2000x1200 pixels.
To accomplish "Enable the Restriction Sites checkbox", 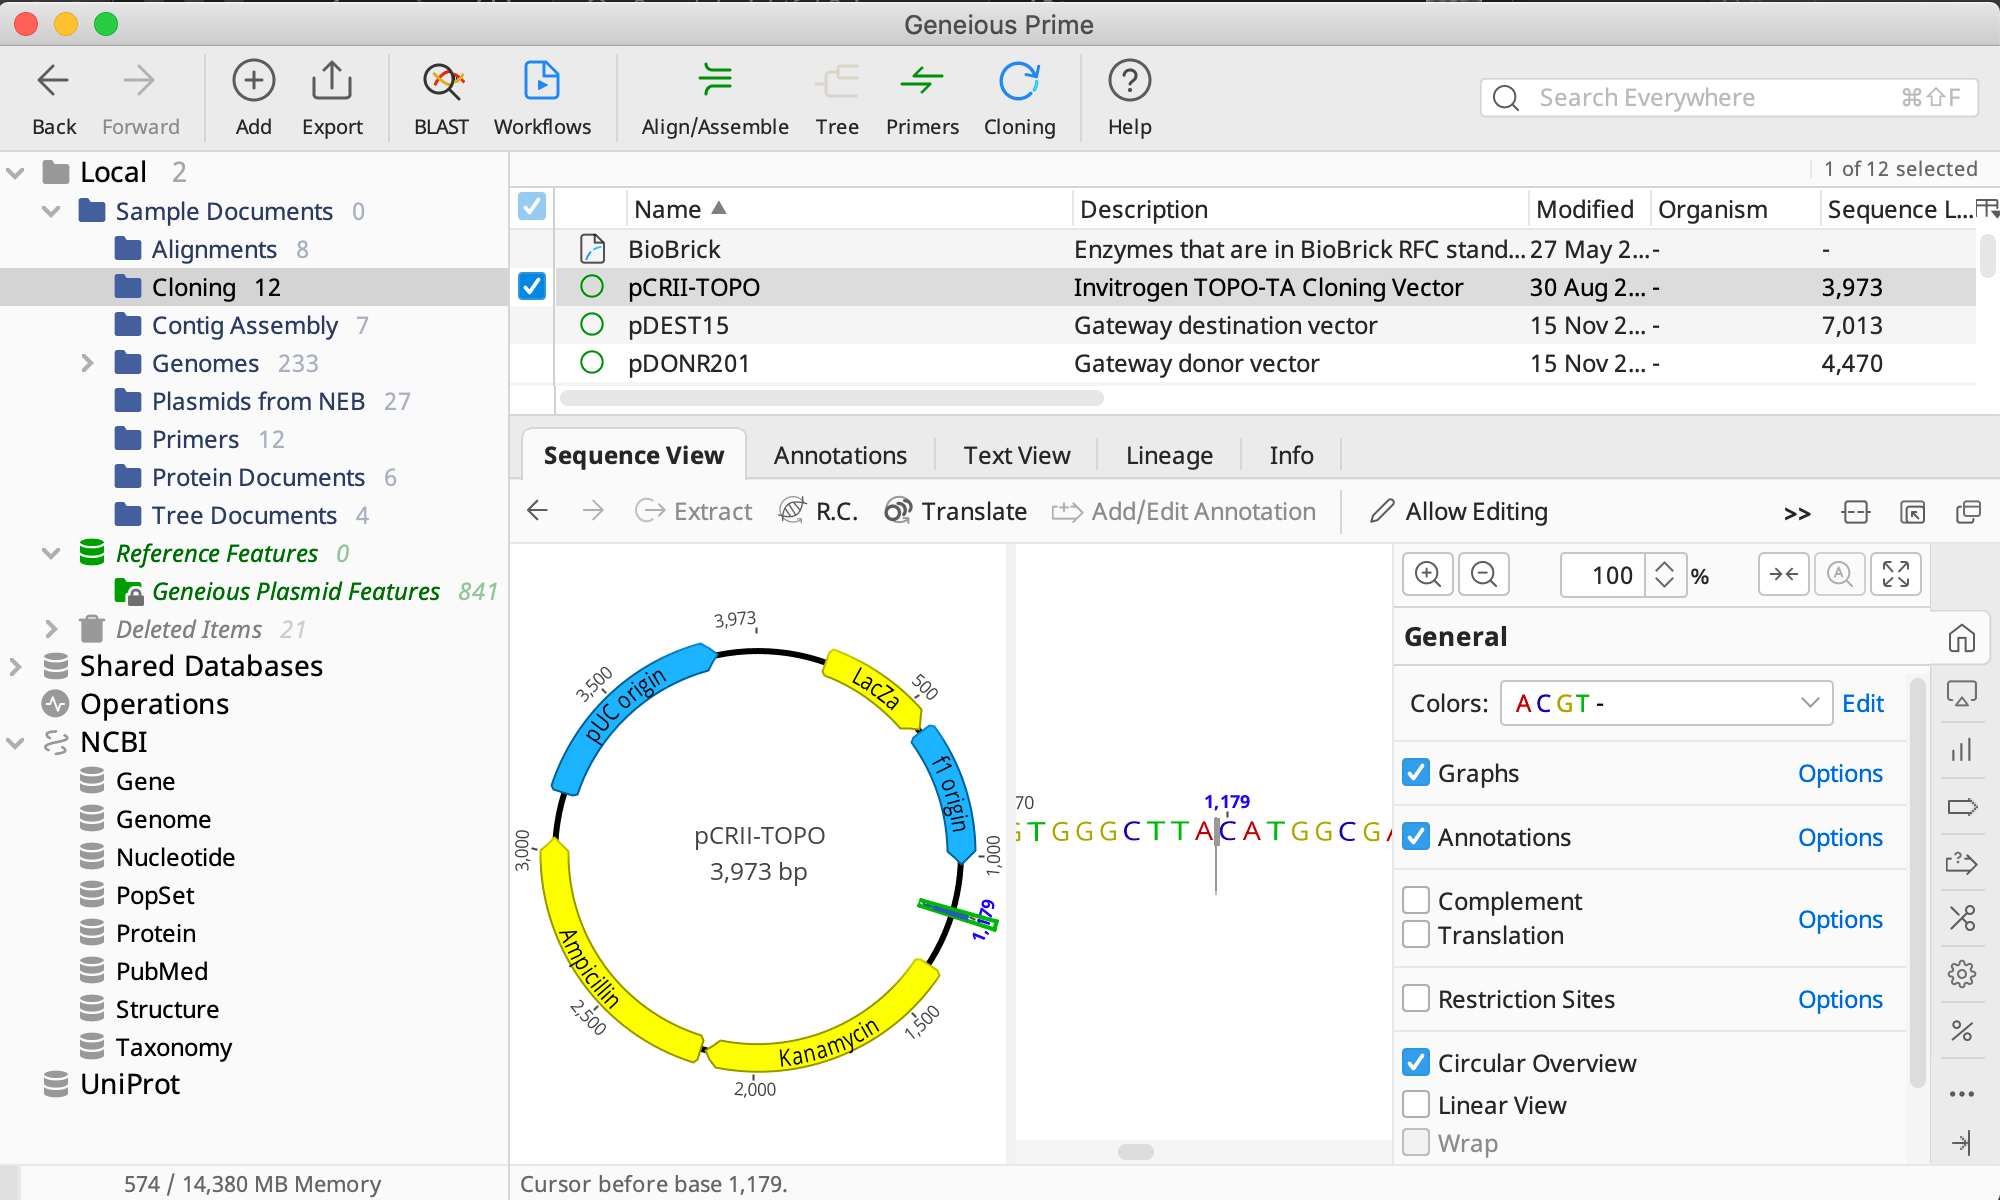I will [x=1415, y=998].
